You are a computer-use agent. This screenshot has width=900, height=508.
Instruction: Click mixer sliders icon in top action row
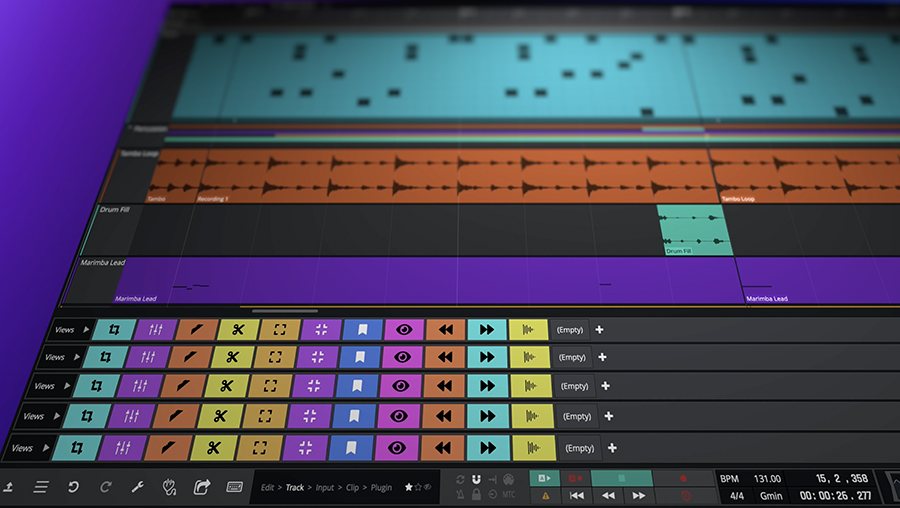click(156, 329)
